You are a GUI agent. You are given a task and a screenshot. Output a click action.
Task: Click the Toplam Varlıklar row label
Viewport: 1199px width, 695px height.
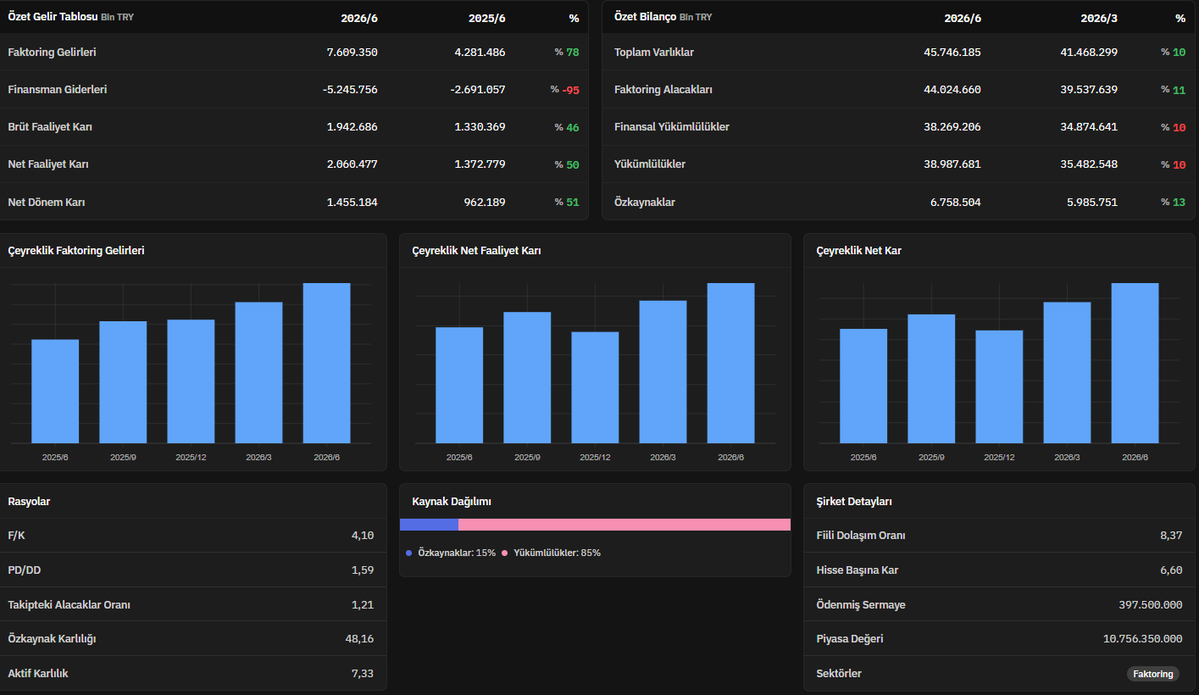(654, 52)
